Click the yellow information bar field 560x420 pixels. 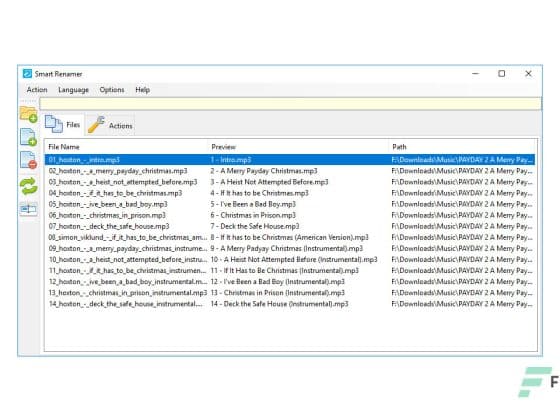pos(290,104)
